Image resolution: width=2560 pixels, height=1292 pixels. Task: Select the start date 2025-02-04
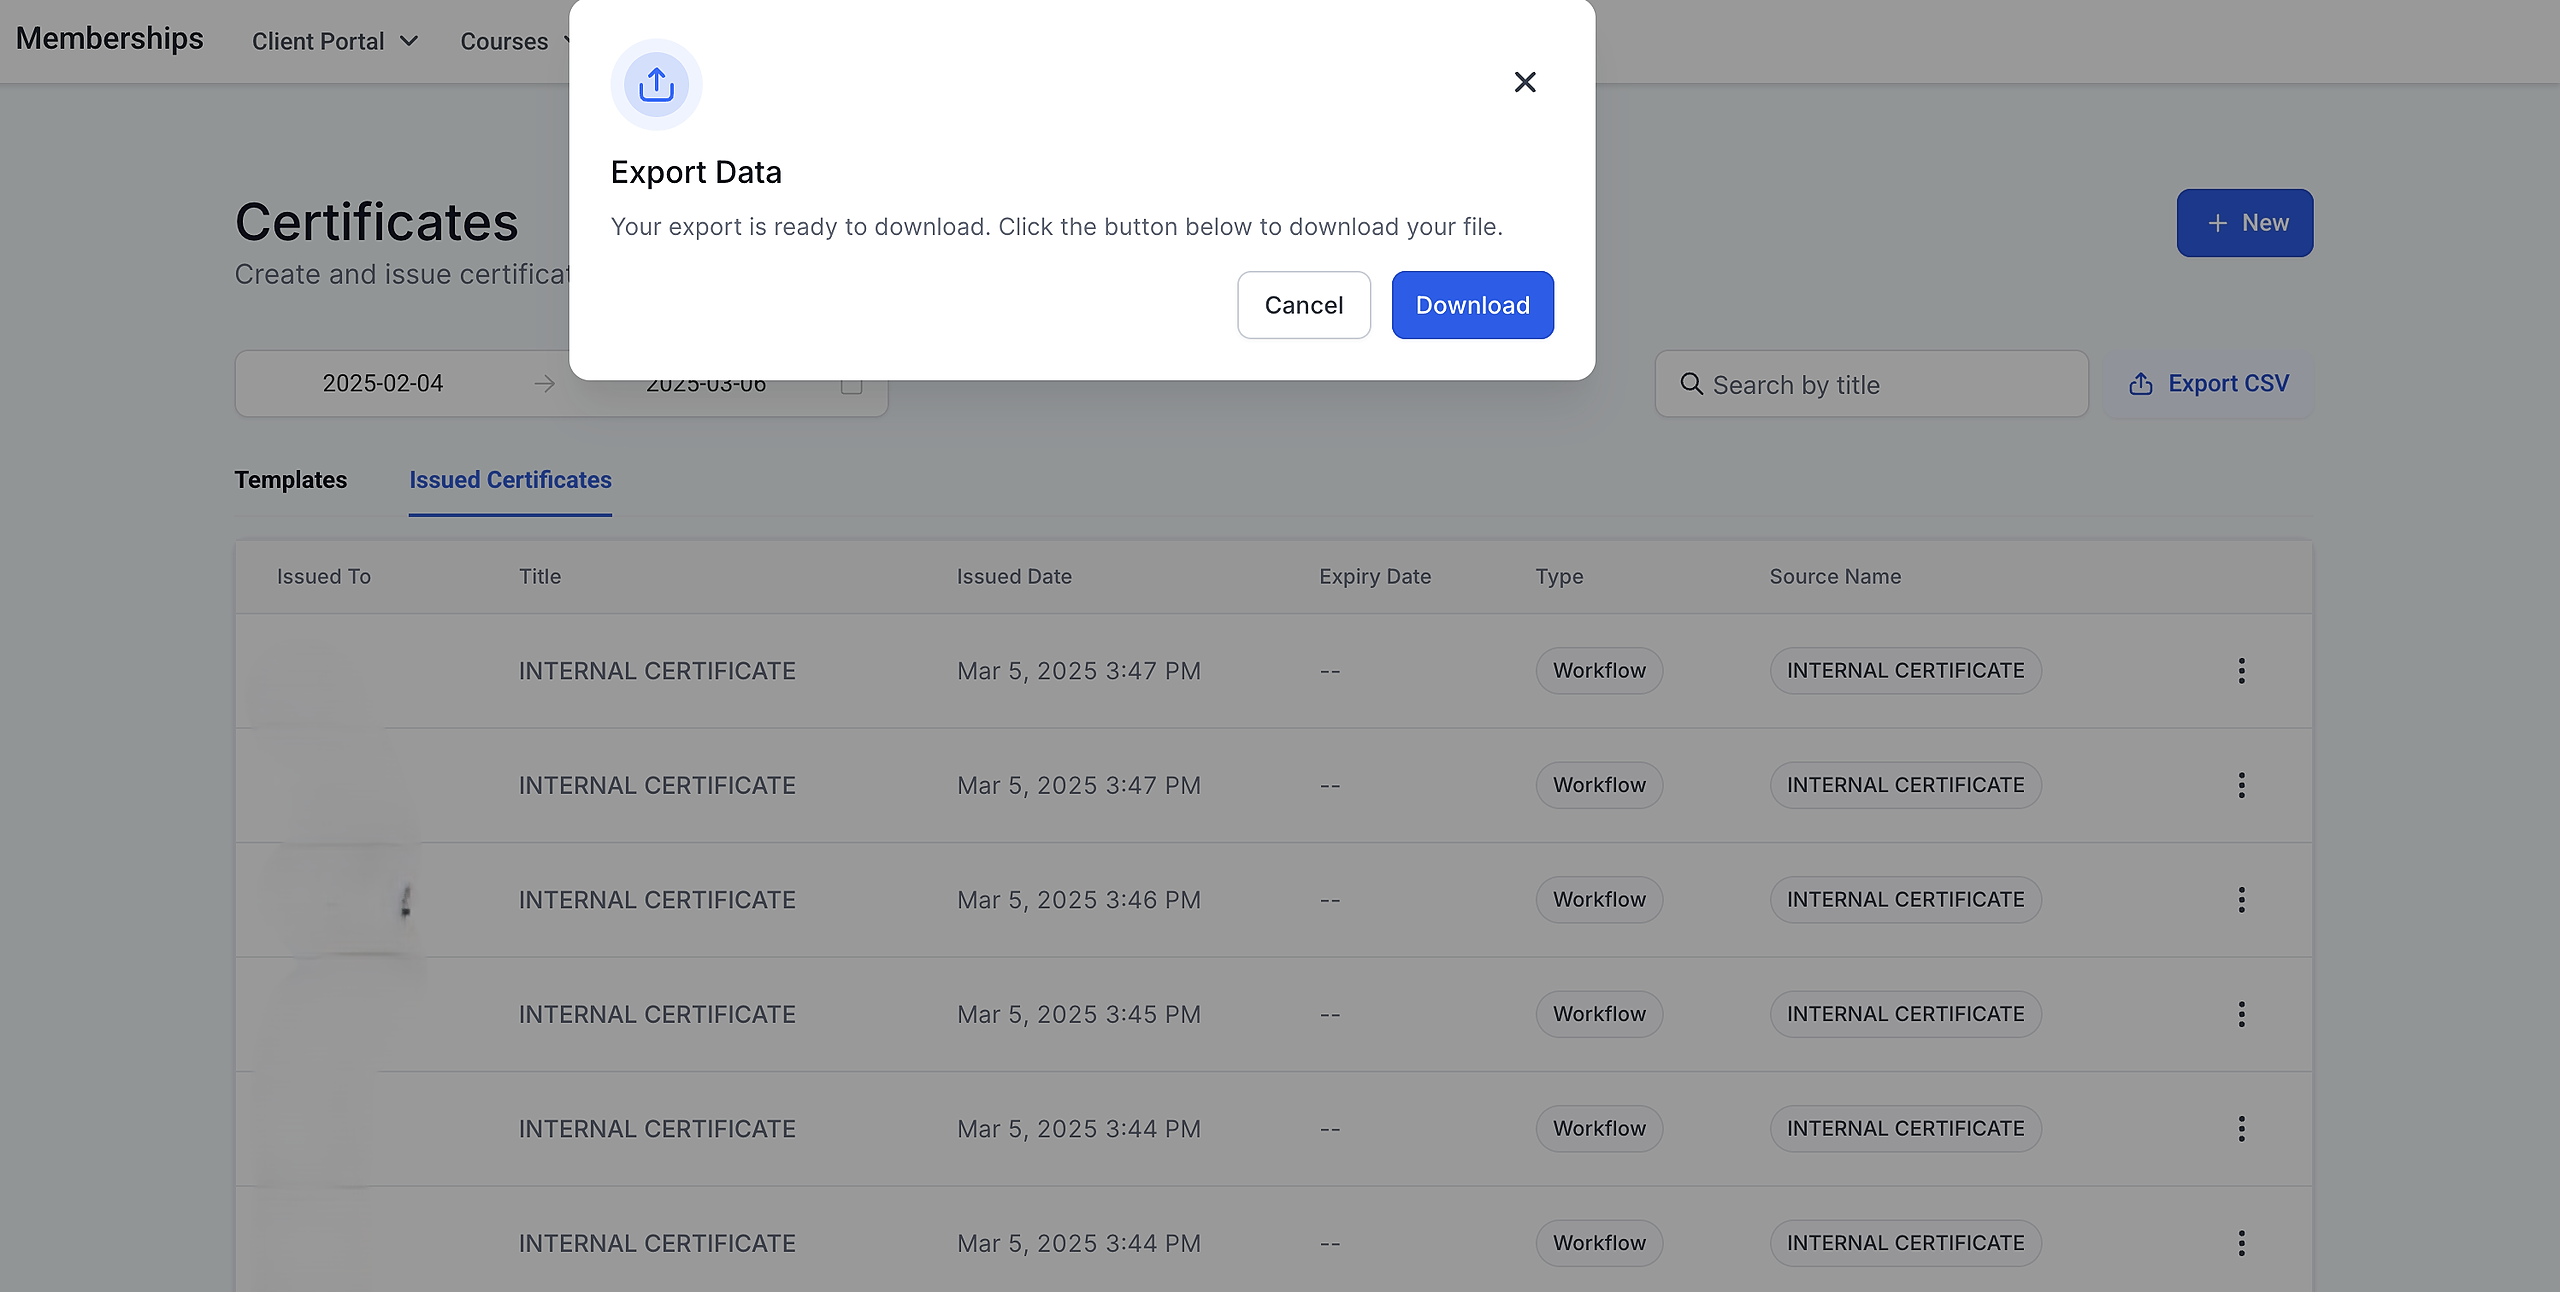click(x=382, y=384)
